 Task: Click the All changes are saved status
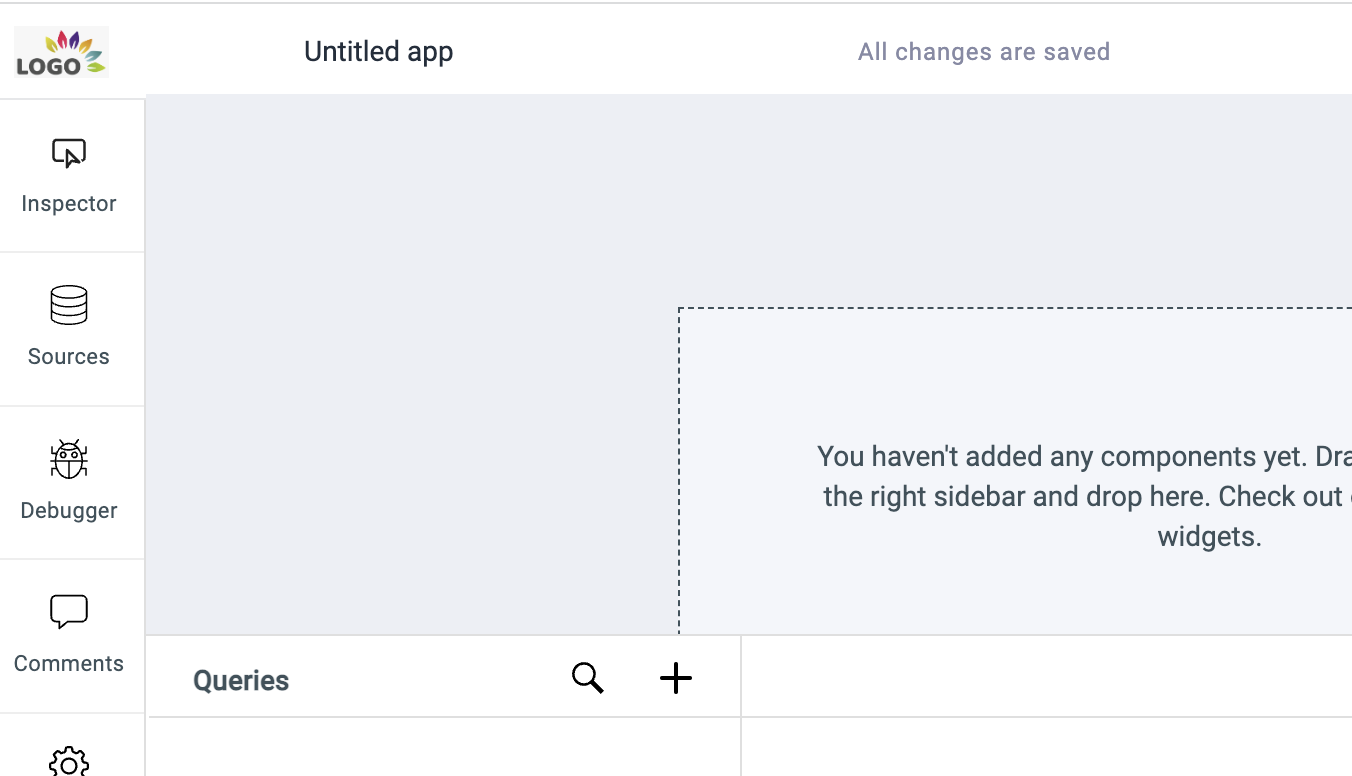pyautogui.click(x=984, y=52)
